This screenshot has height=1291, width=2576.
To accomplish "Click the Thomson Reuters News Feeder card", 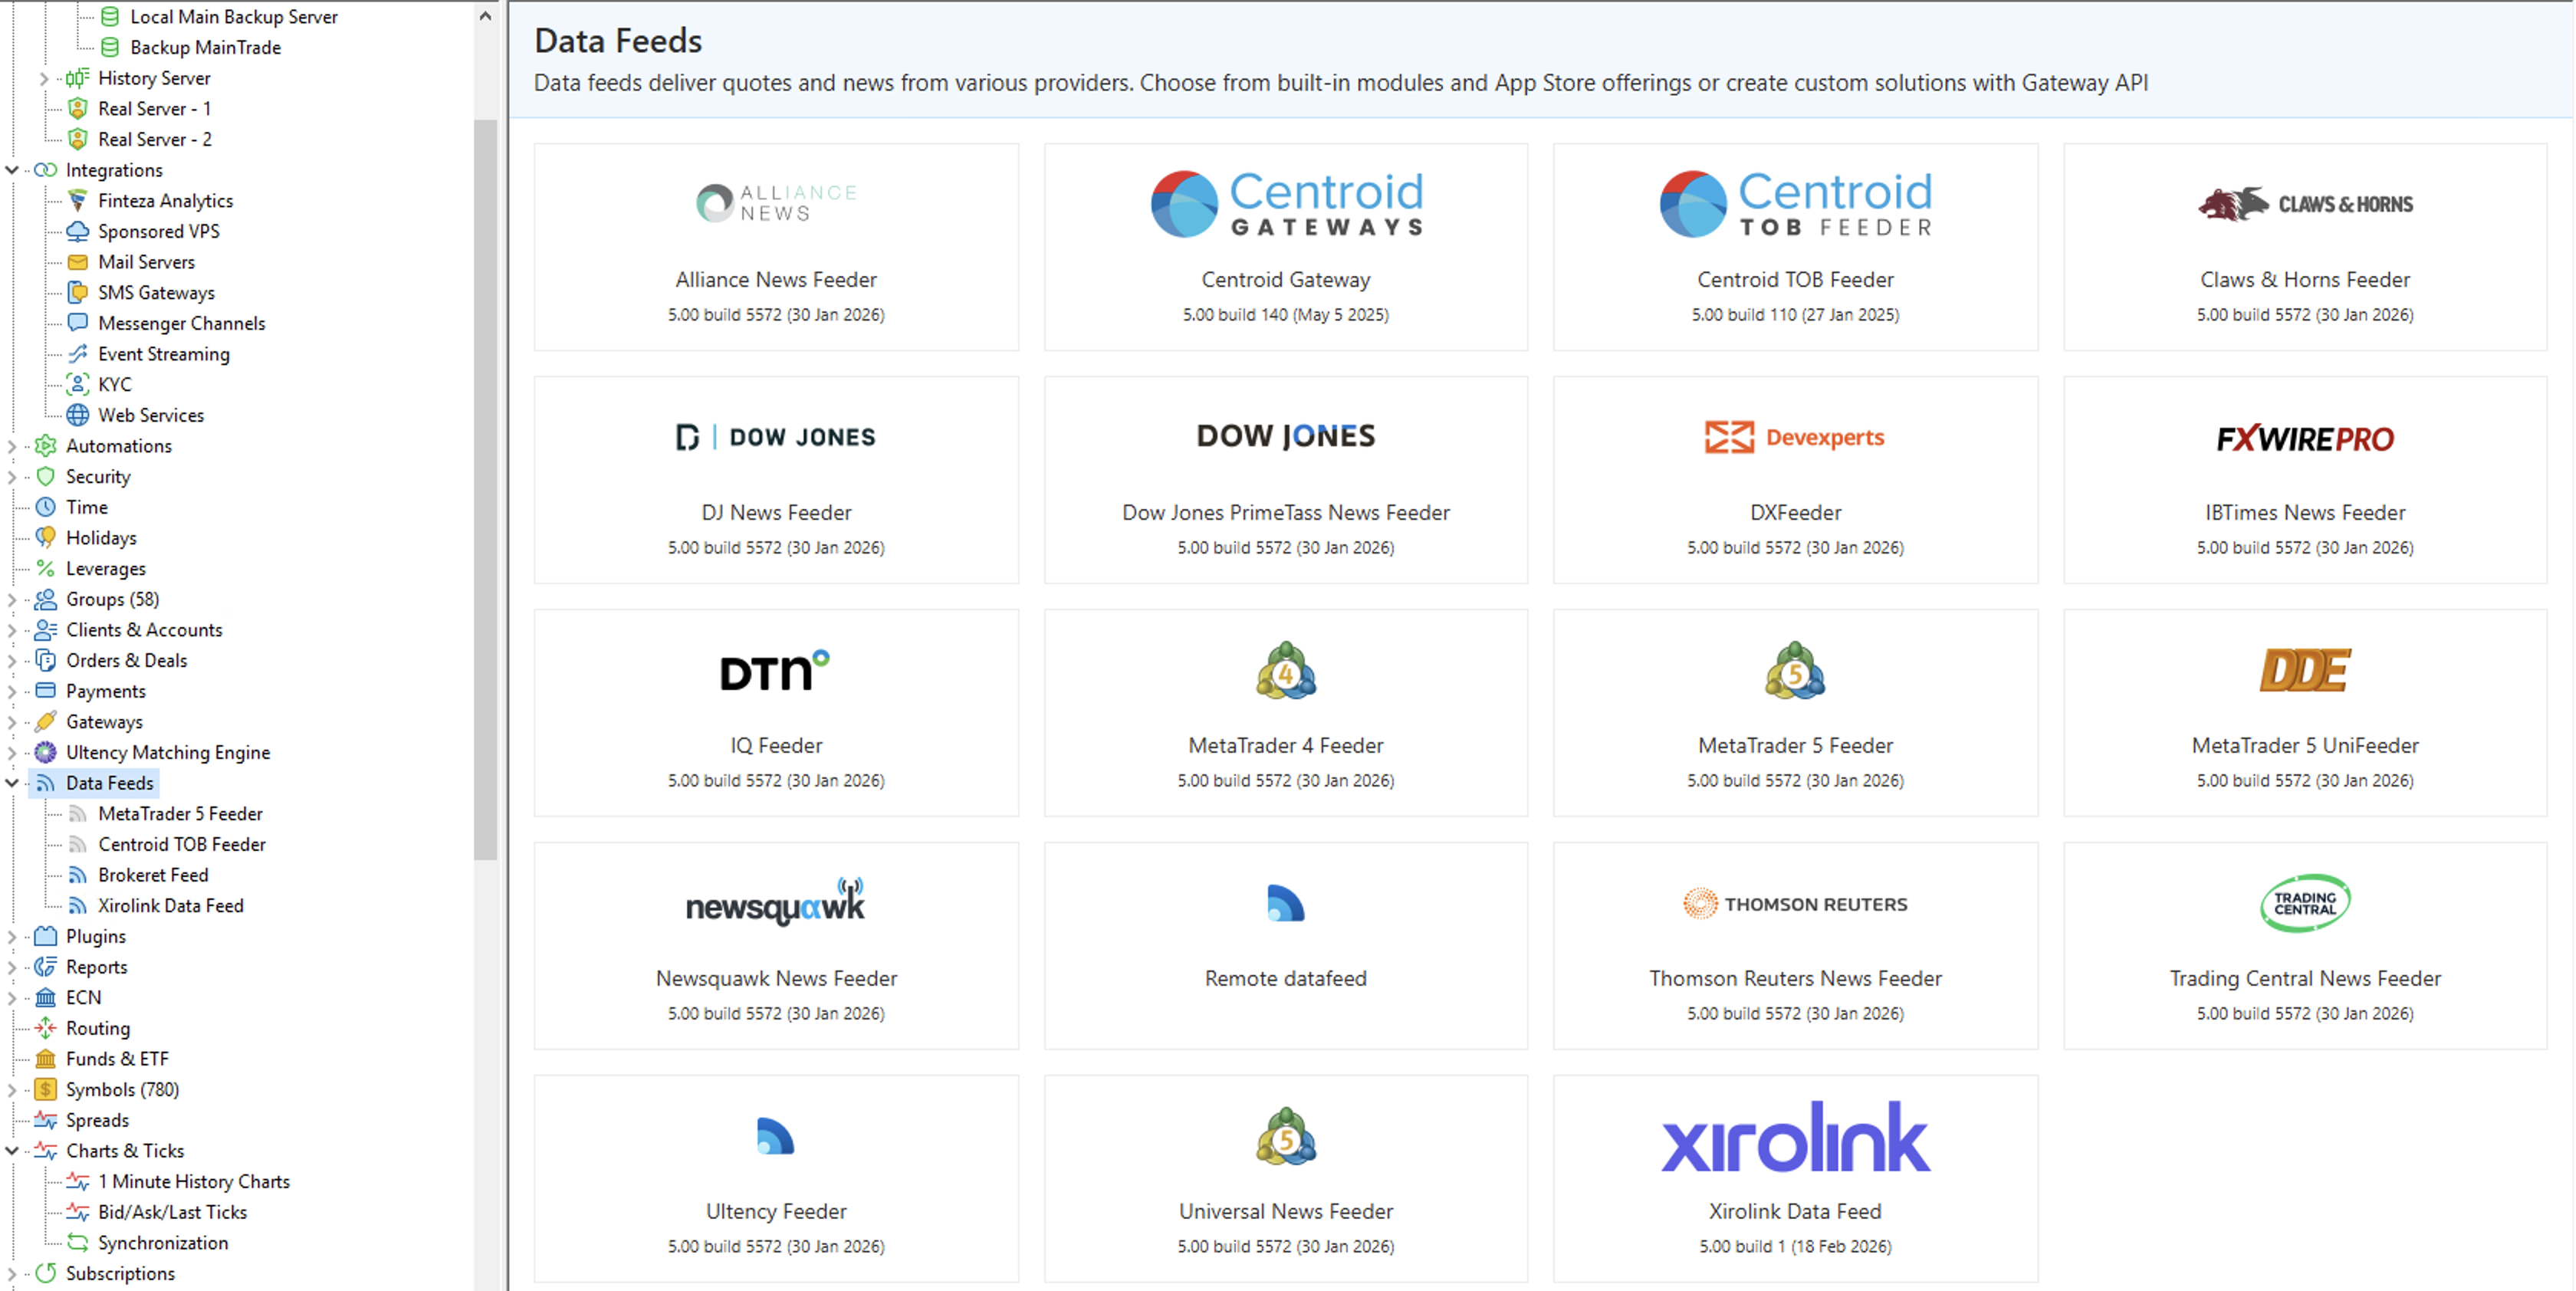I will point(1795,945).
